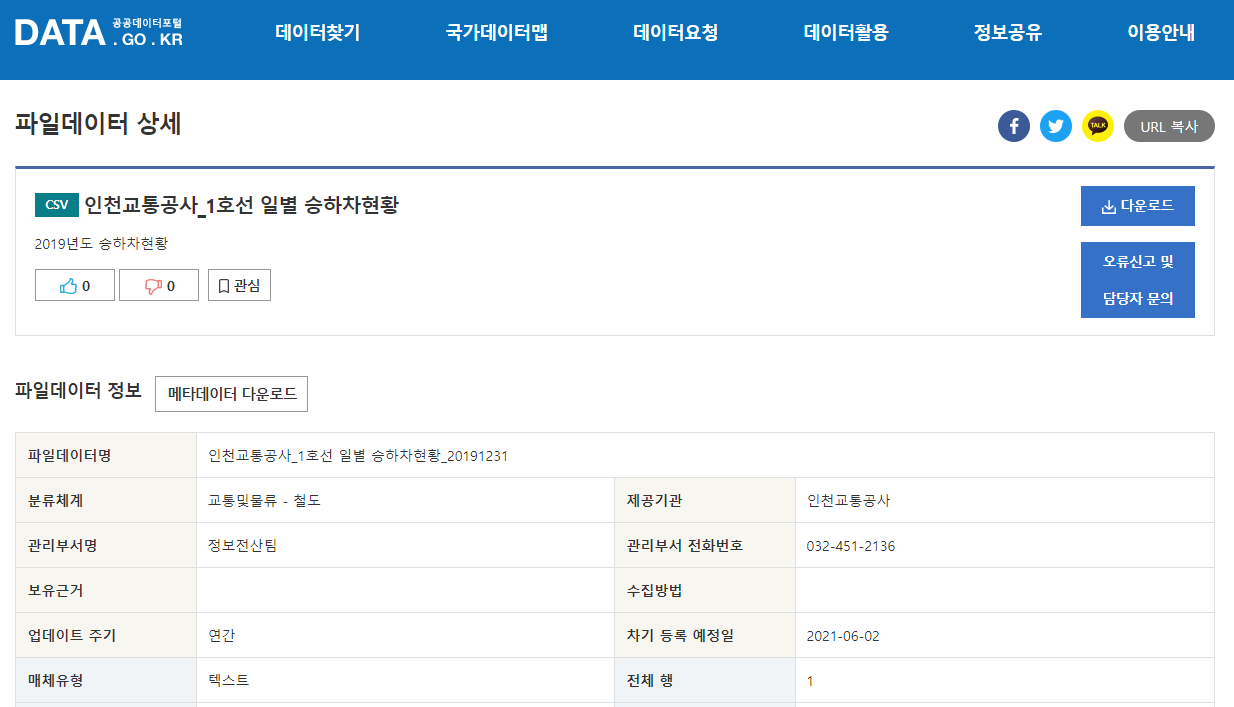Click the CSV format badge
The height and width of the screenshot is (707, 1234).
(57, 205)
